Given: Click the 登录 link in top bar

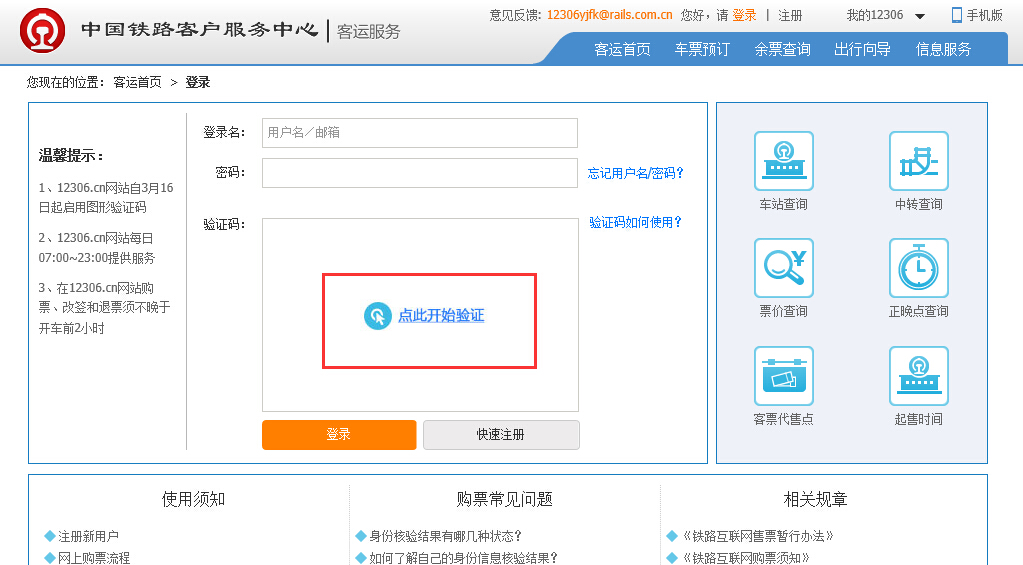Looking at the screenshot, I should (744, 15).
